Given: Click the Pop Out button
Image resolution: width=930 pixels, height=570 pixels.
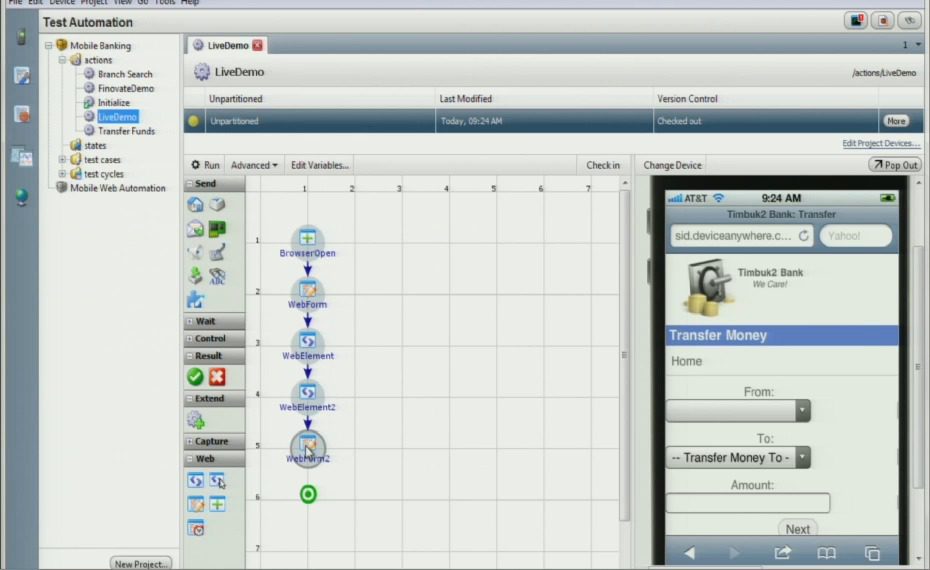Looking at the screenshot, I should pyautogui.click(x=895, y=165).
